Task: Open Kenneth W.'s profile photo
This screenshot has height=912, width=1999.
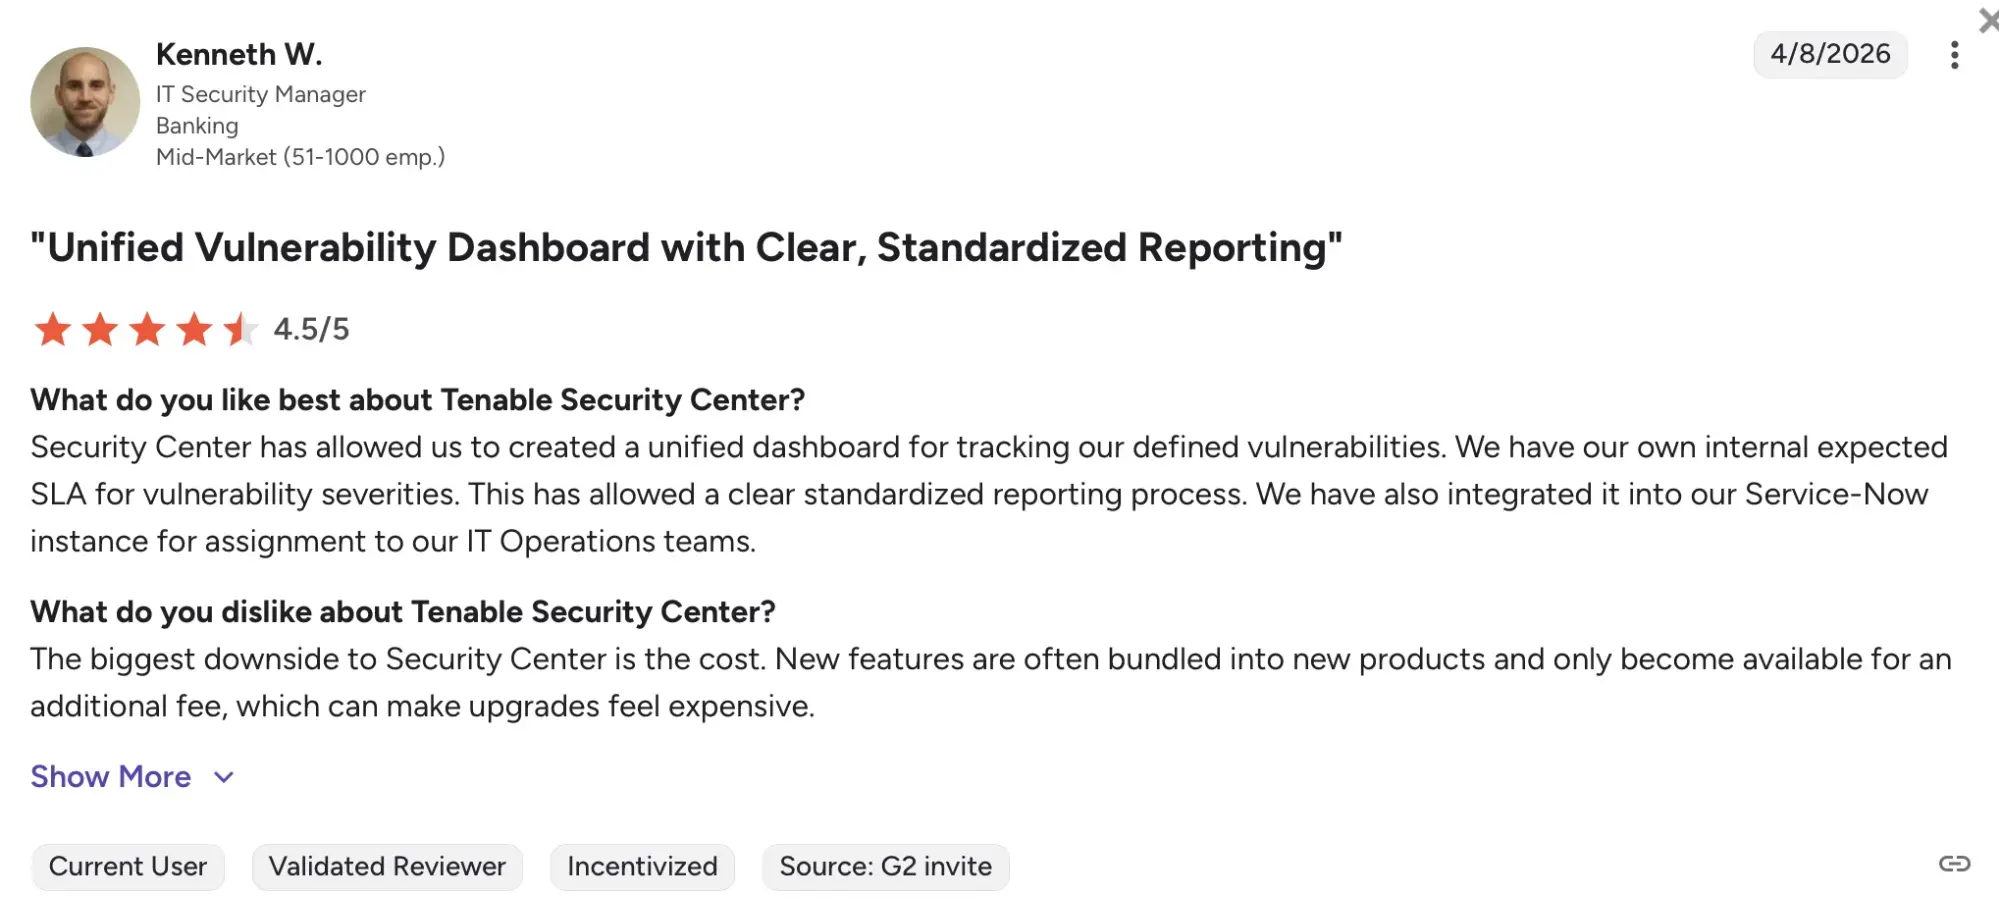Action: 85,102
